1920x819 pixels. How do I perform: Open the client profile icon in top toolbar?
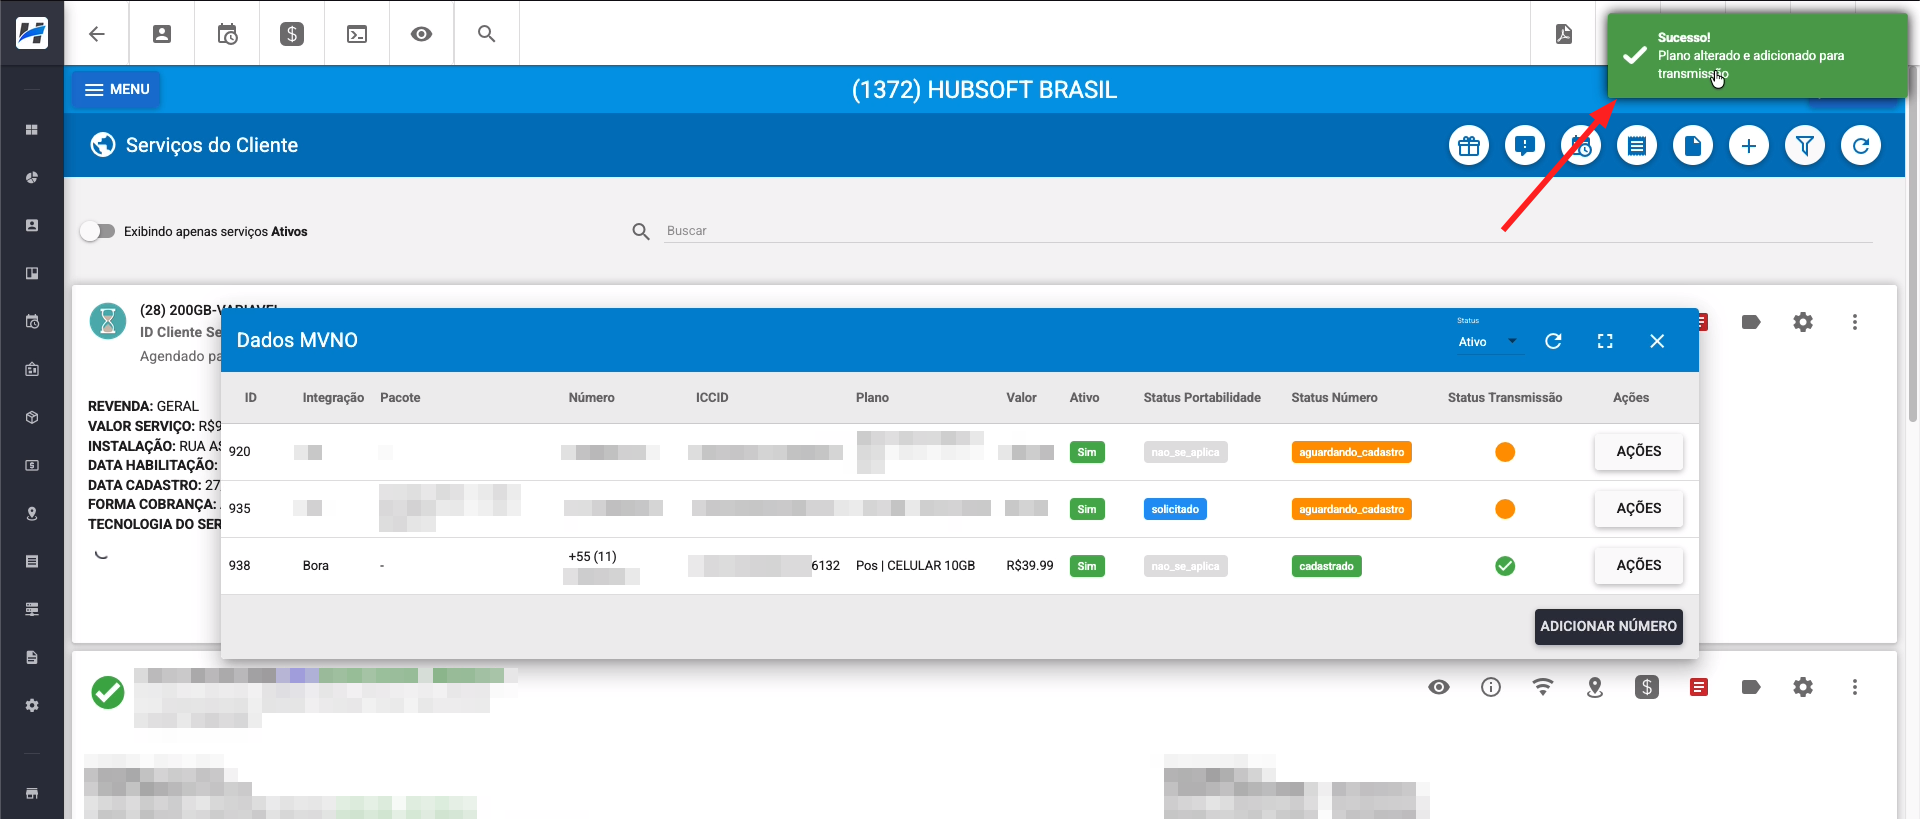(162, 34)
